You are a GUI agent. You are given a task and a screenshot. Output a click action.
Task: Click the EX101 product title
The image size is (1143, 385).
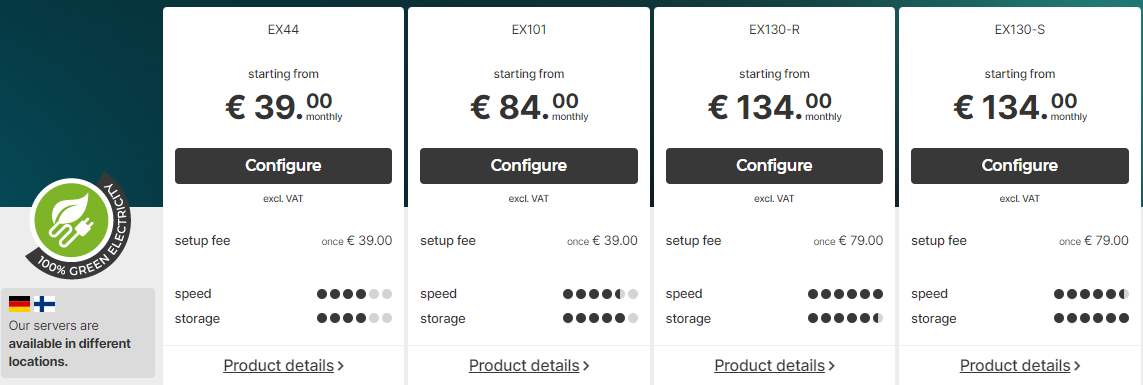(528, 30)
